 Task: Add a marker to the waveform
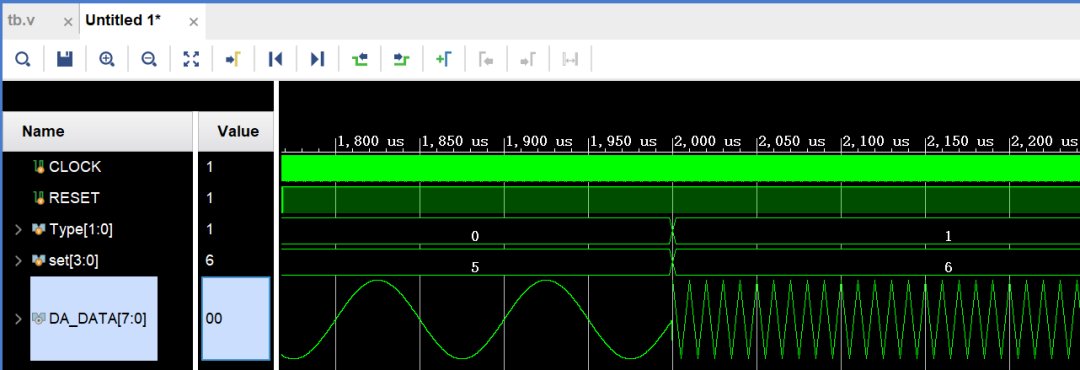pos(444,60)
